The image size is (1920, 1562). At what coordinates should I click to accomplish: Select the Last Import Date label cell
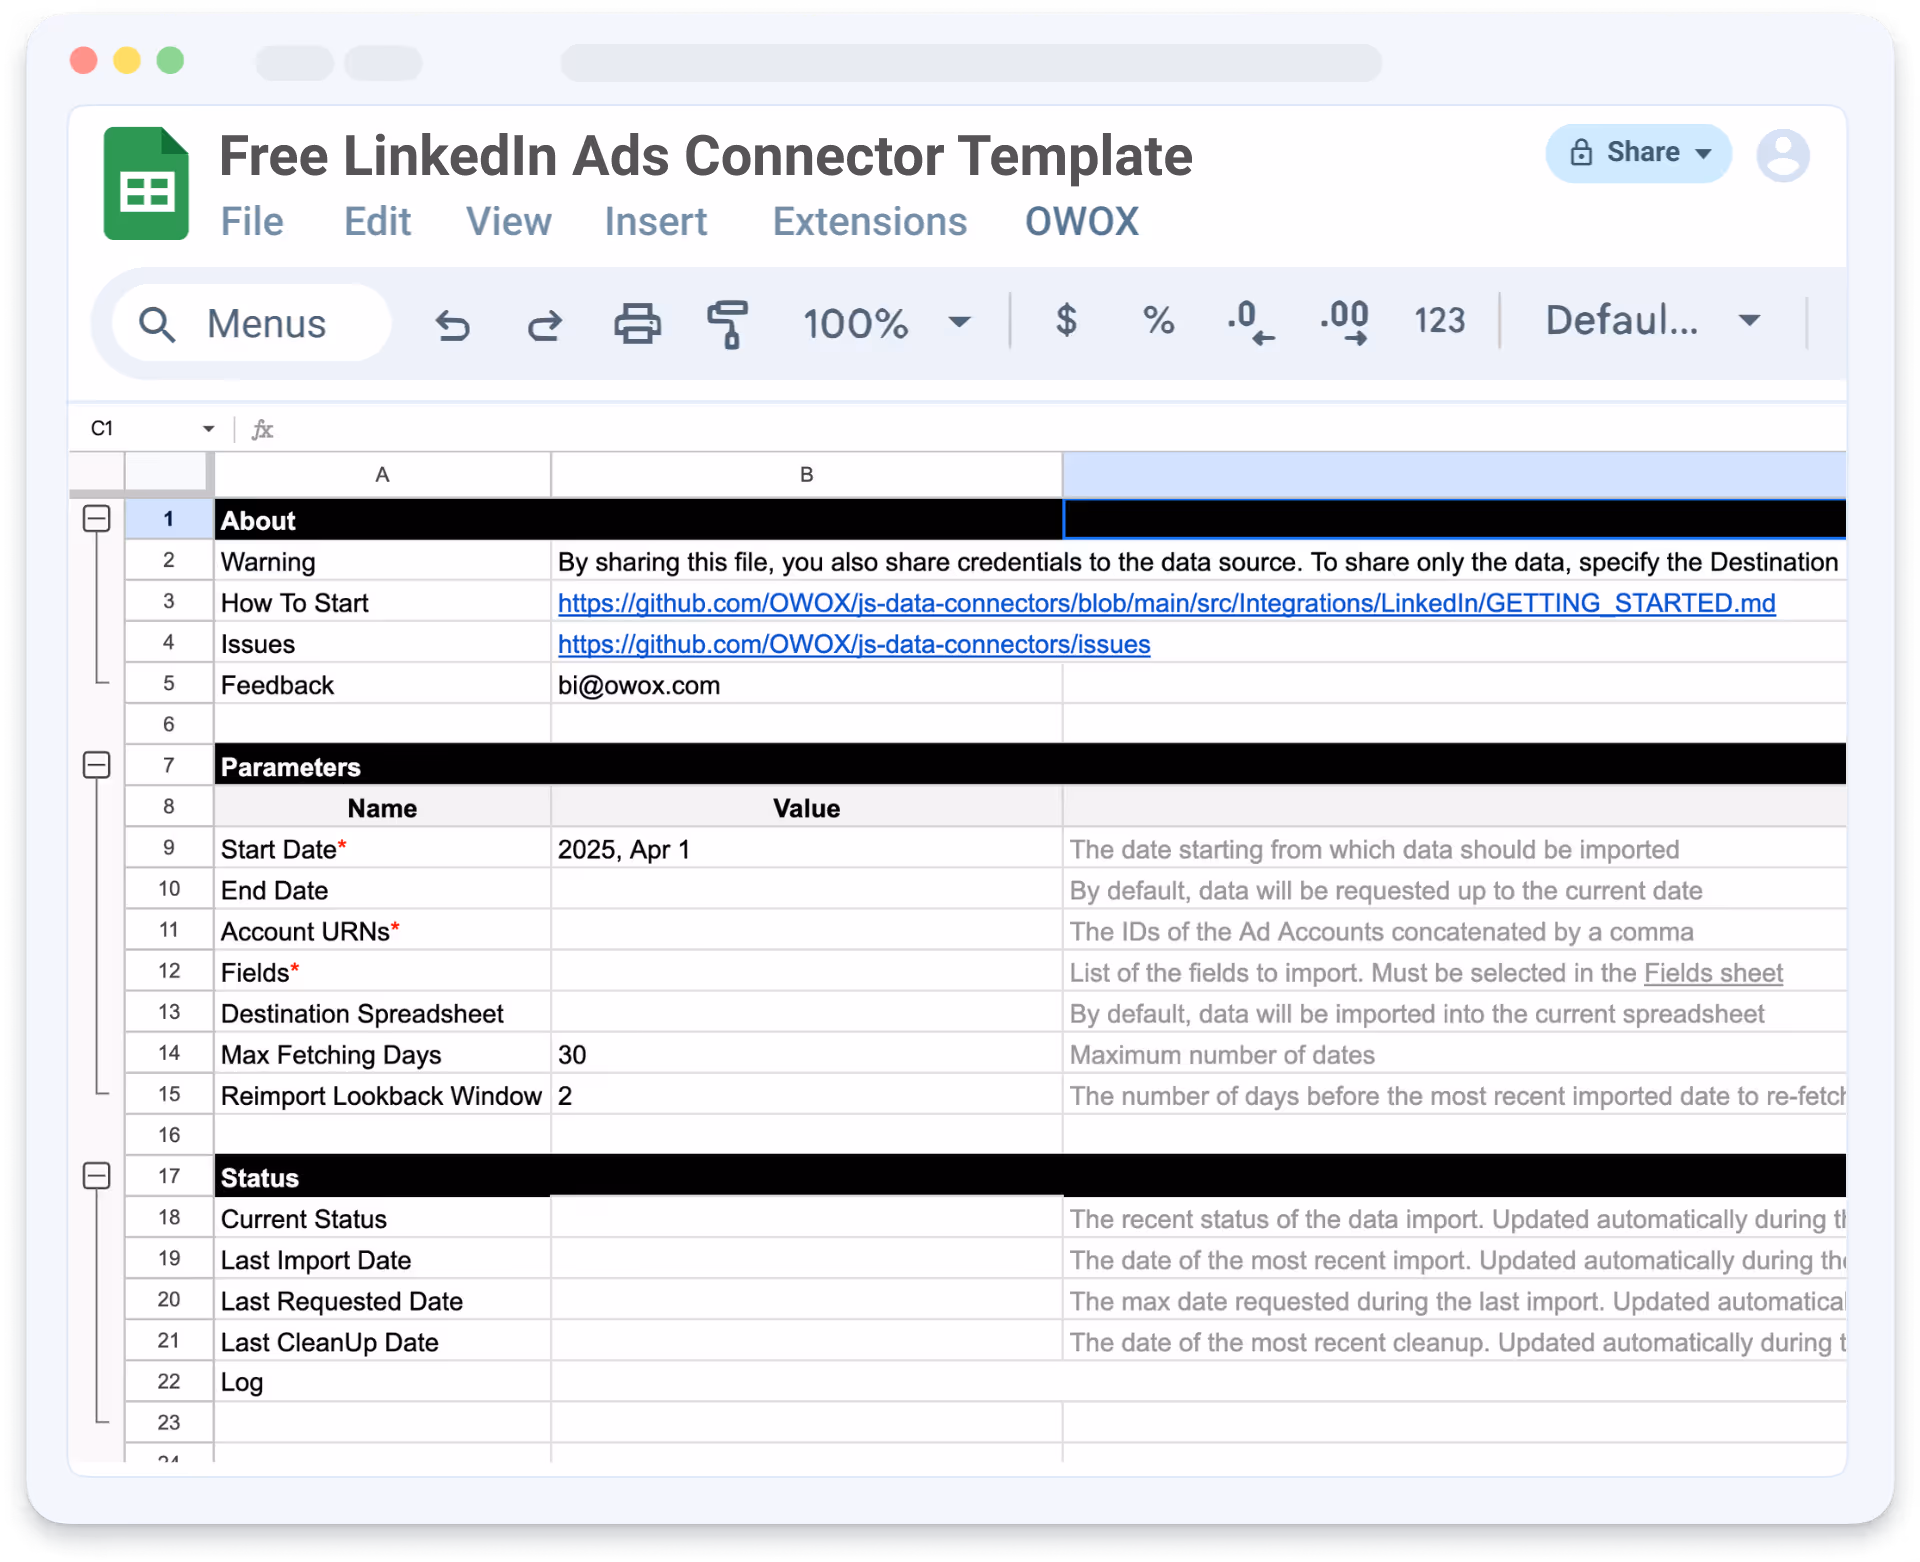[382, 1259]
